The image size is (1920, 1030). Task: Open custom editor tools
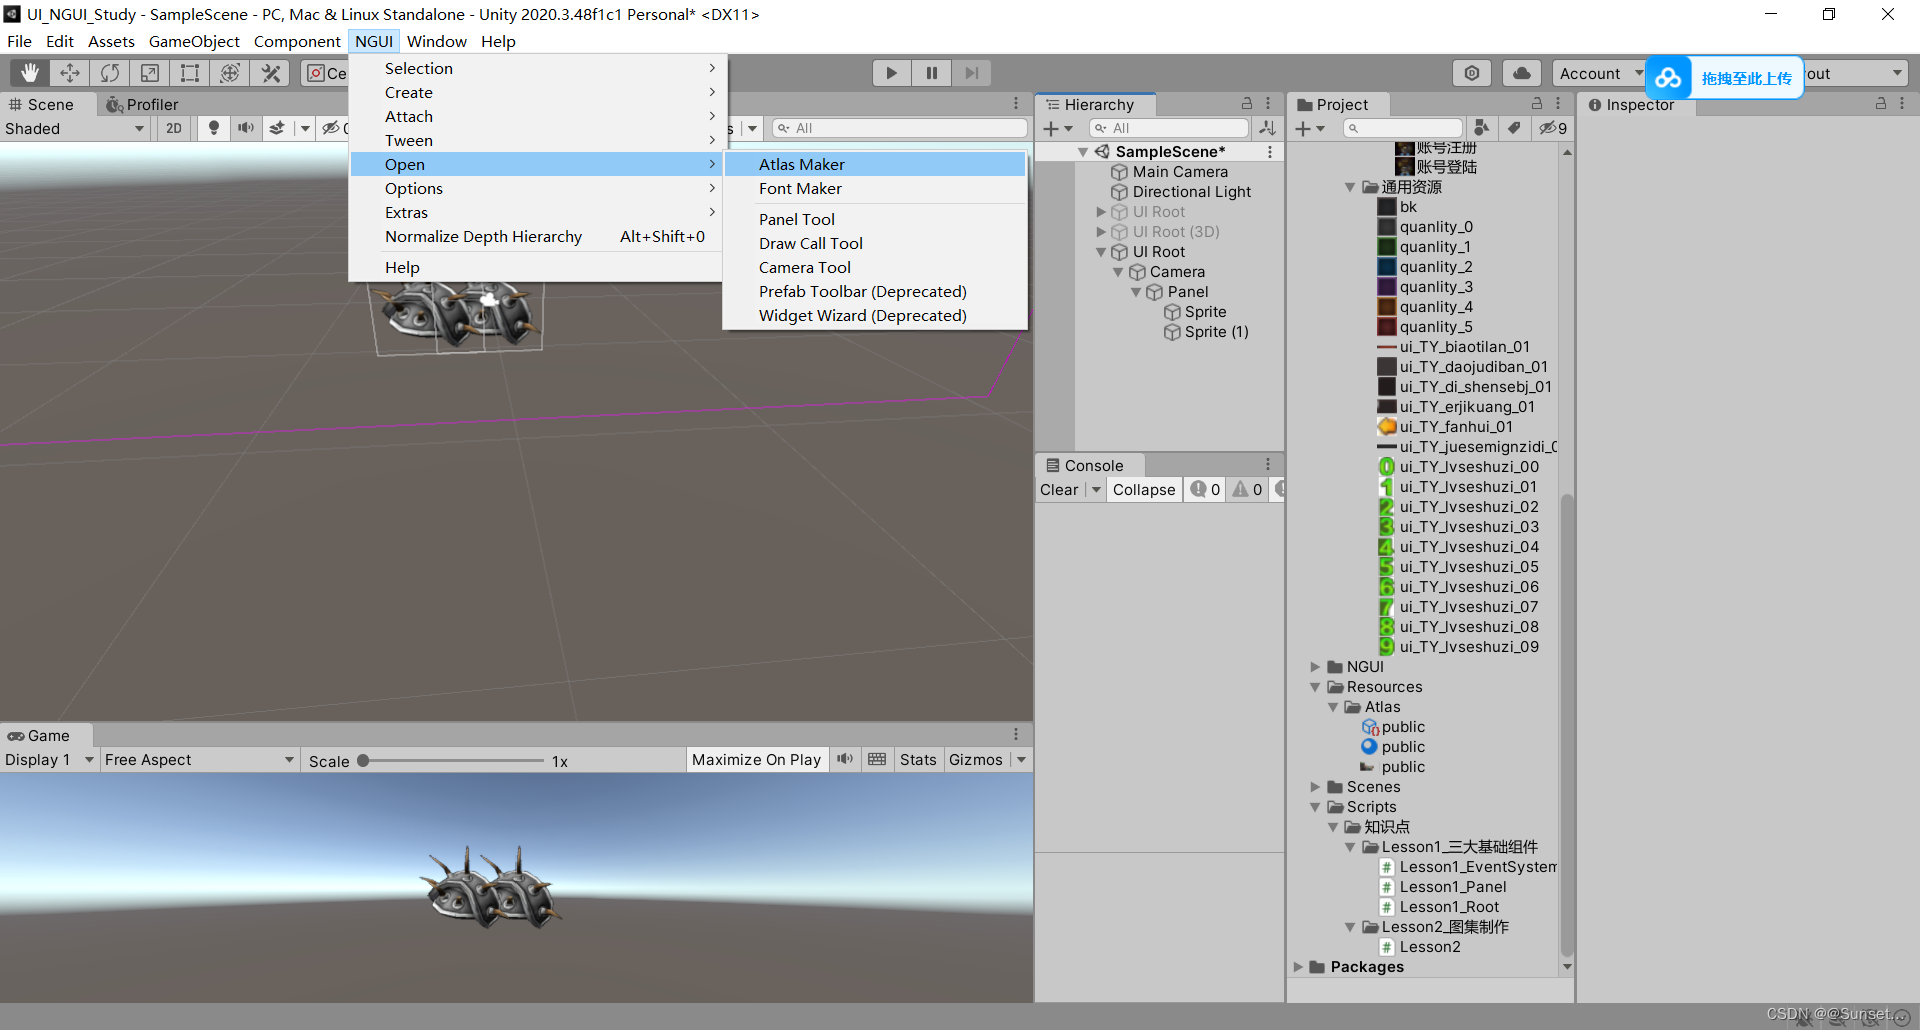pyautogui.click(x=270, y=73)
